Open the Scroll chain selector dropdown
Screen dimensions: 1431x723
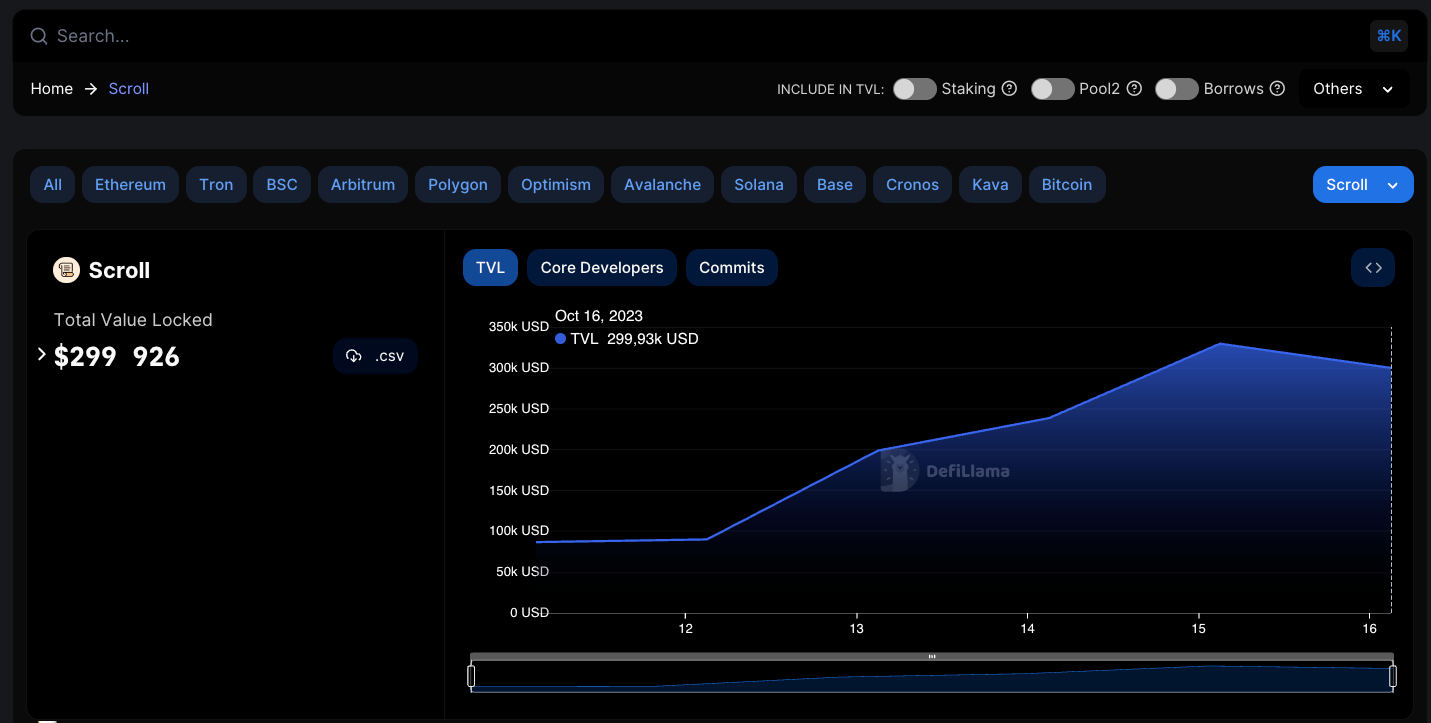pyautogui.click(x=1363, y=184)
